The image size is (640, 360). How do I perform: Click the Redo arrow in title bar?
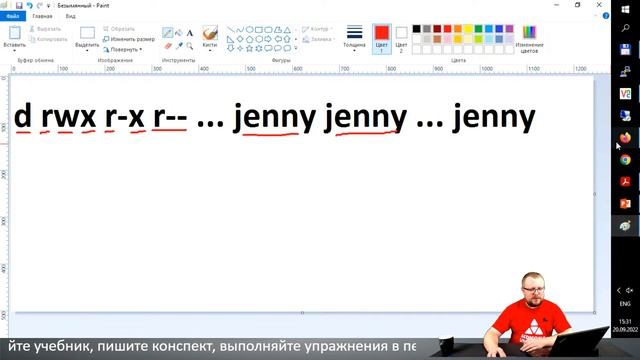40,6
